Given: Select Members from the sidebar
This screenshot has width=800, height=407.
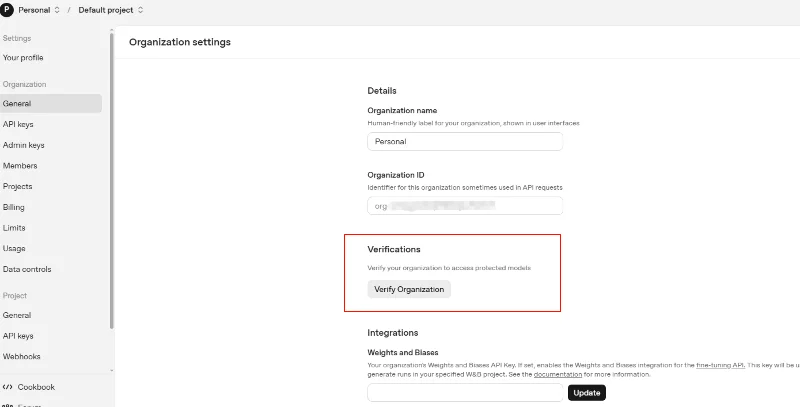Looking at the screenshot, I should (x=20, y=166).
